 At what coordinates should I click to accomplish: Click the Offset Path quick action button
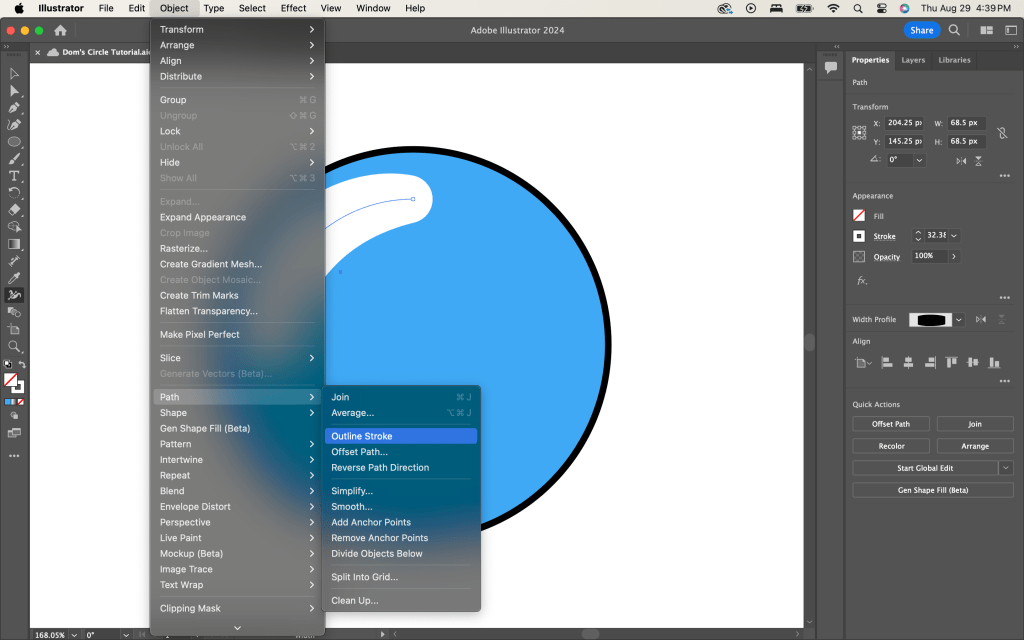891,424
